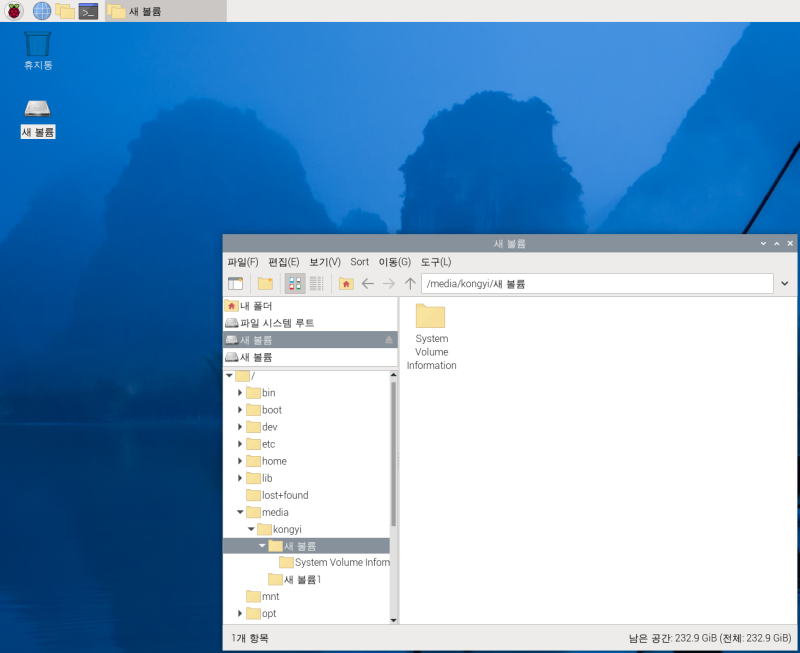Navigate back with the left arrow
The image size is (800, 653).
368,284
